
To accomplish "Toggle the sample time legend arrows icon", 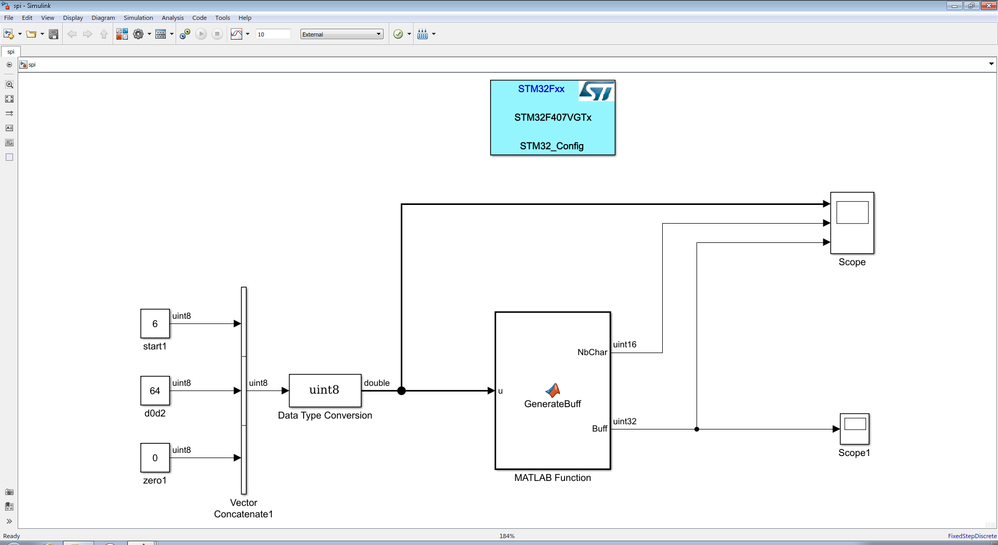I will [x=9, y=113].
